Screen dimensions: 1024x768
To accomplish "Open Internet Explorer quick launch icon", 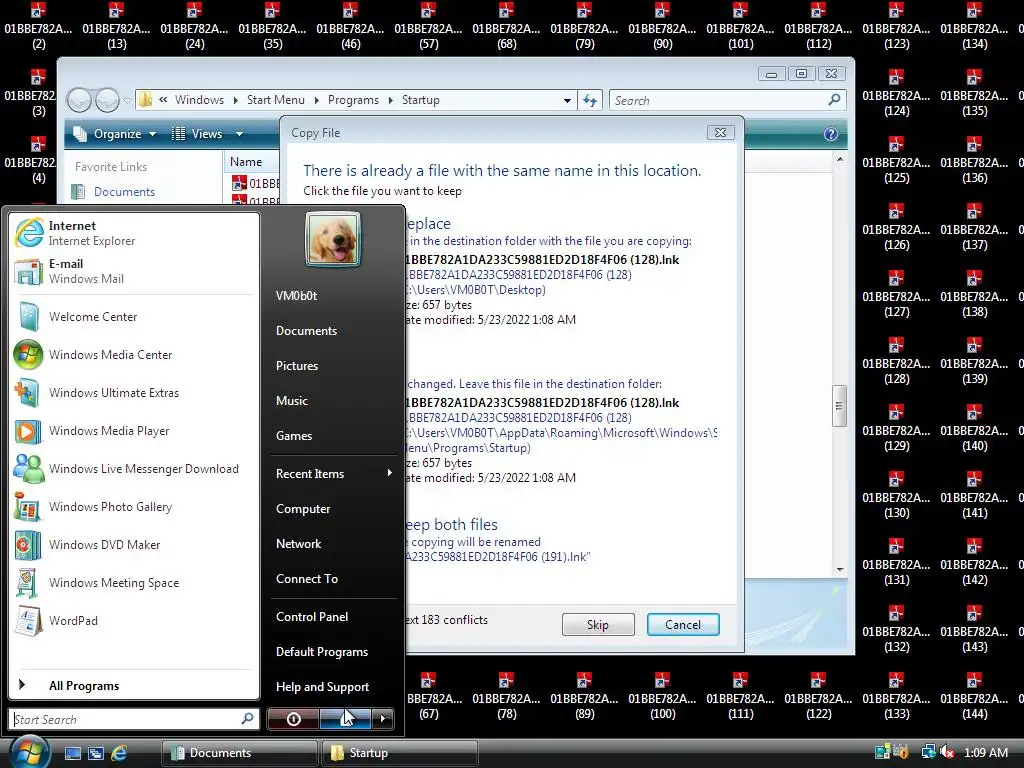I will [119, 753].
